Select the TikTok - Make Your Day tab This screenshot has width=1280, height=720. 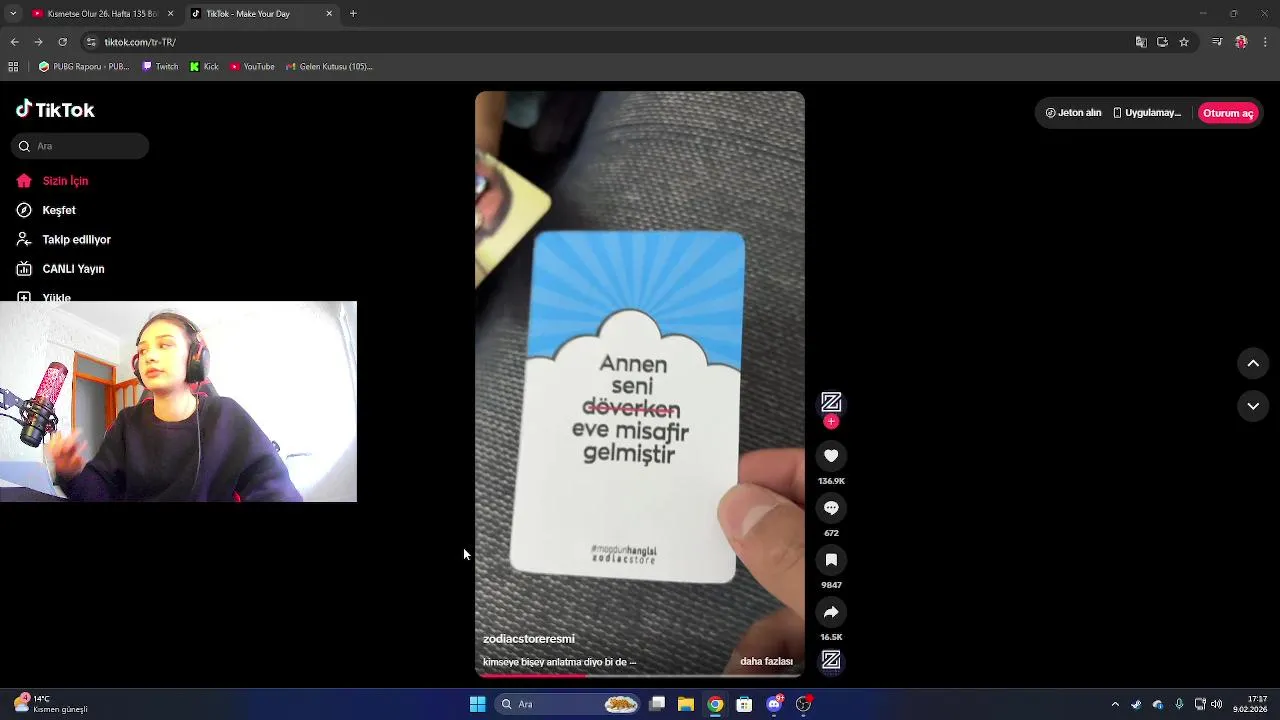260,14
